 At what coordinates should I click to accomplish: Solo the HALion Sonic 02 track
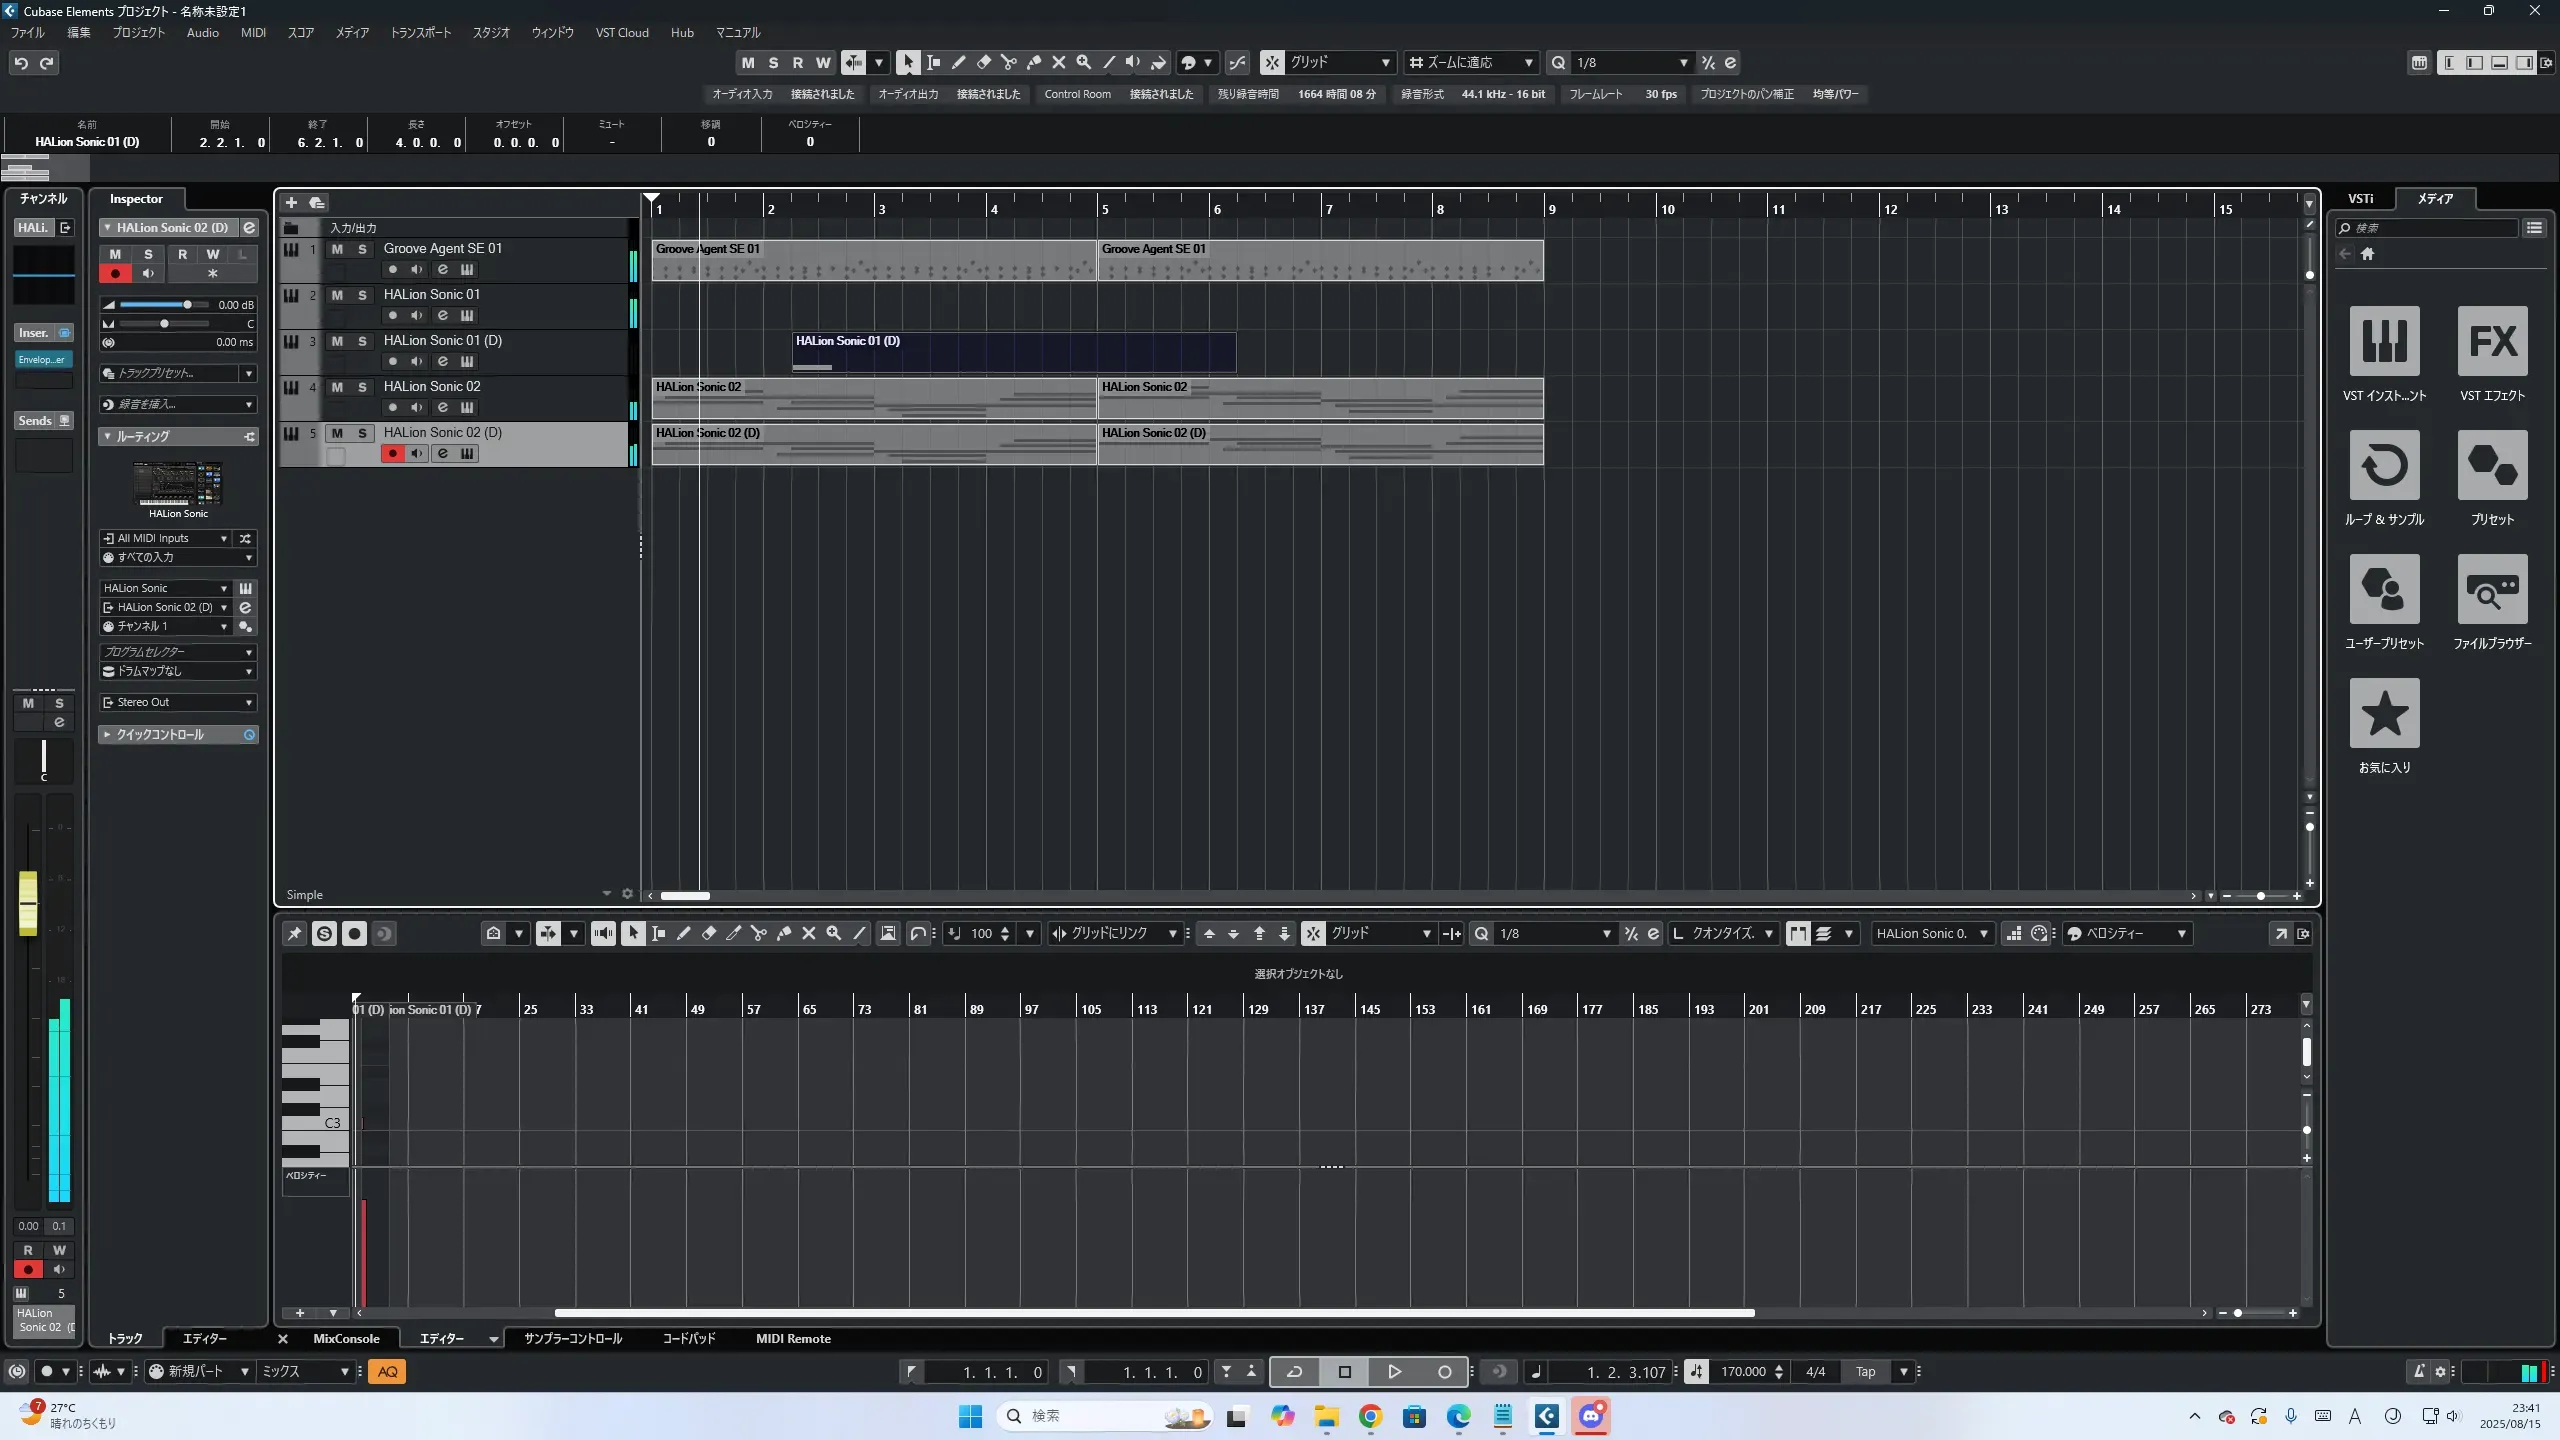tap(362, 387)
